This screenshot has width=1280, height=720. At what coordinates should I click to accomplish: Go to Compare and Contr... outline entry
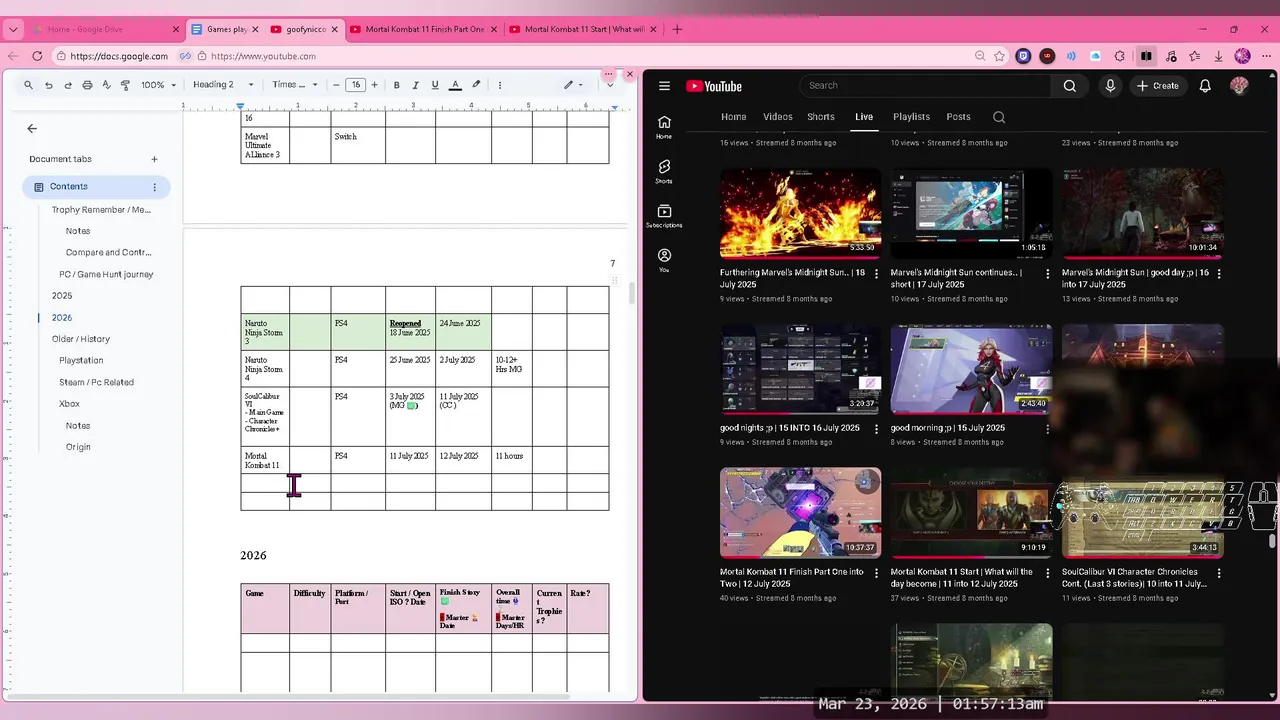tap(108, 253)
